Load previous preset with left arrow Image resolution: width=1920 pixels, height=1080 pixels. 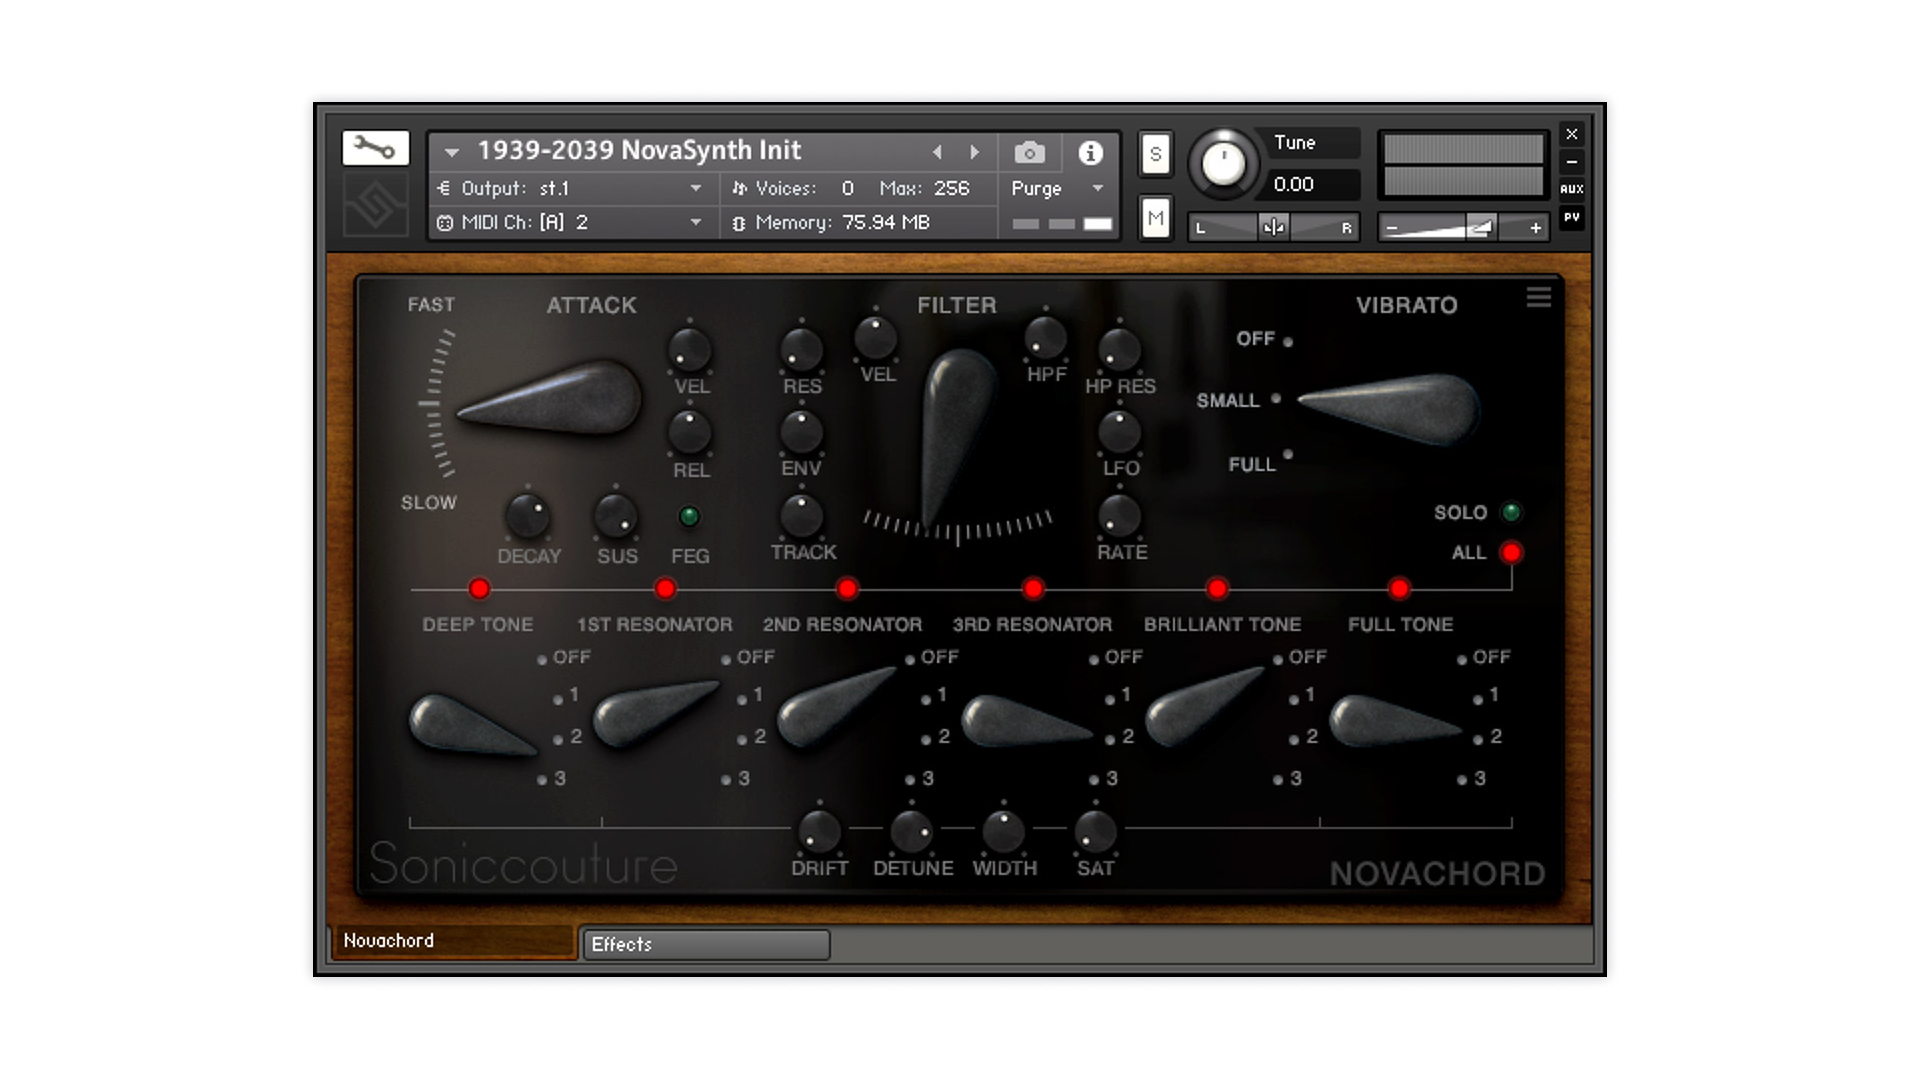coord(937,152)
